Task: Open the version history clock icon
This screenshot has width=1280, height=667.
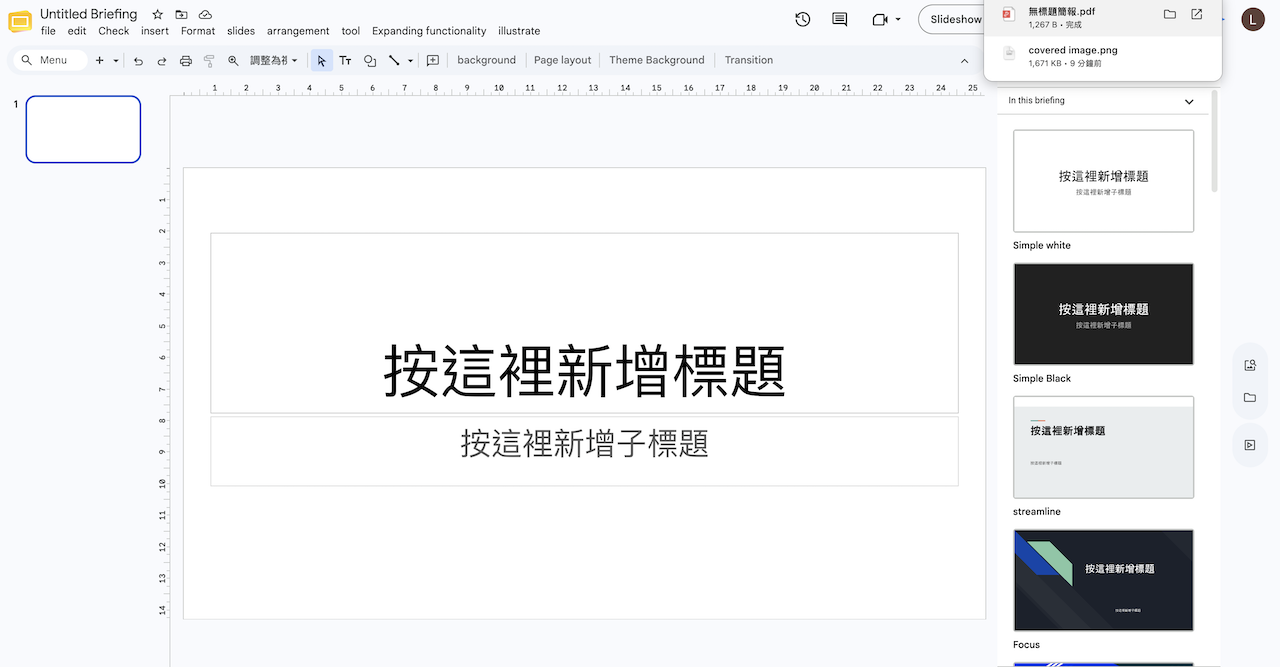Action: (802, 19)
